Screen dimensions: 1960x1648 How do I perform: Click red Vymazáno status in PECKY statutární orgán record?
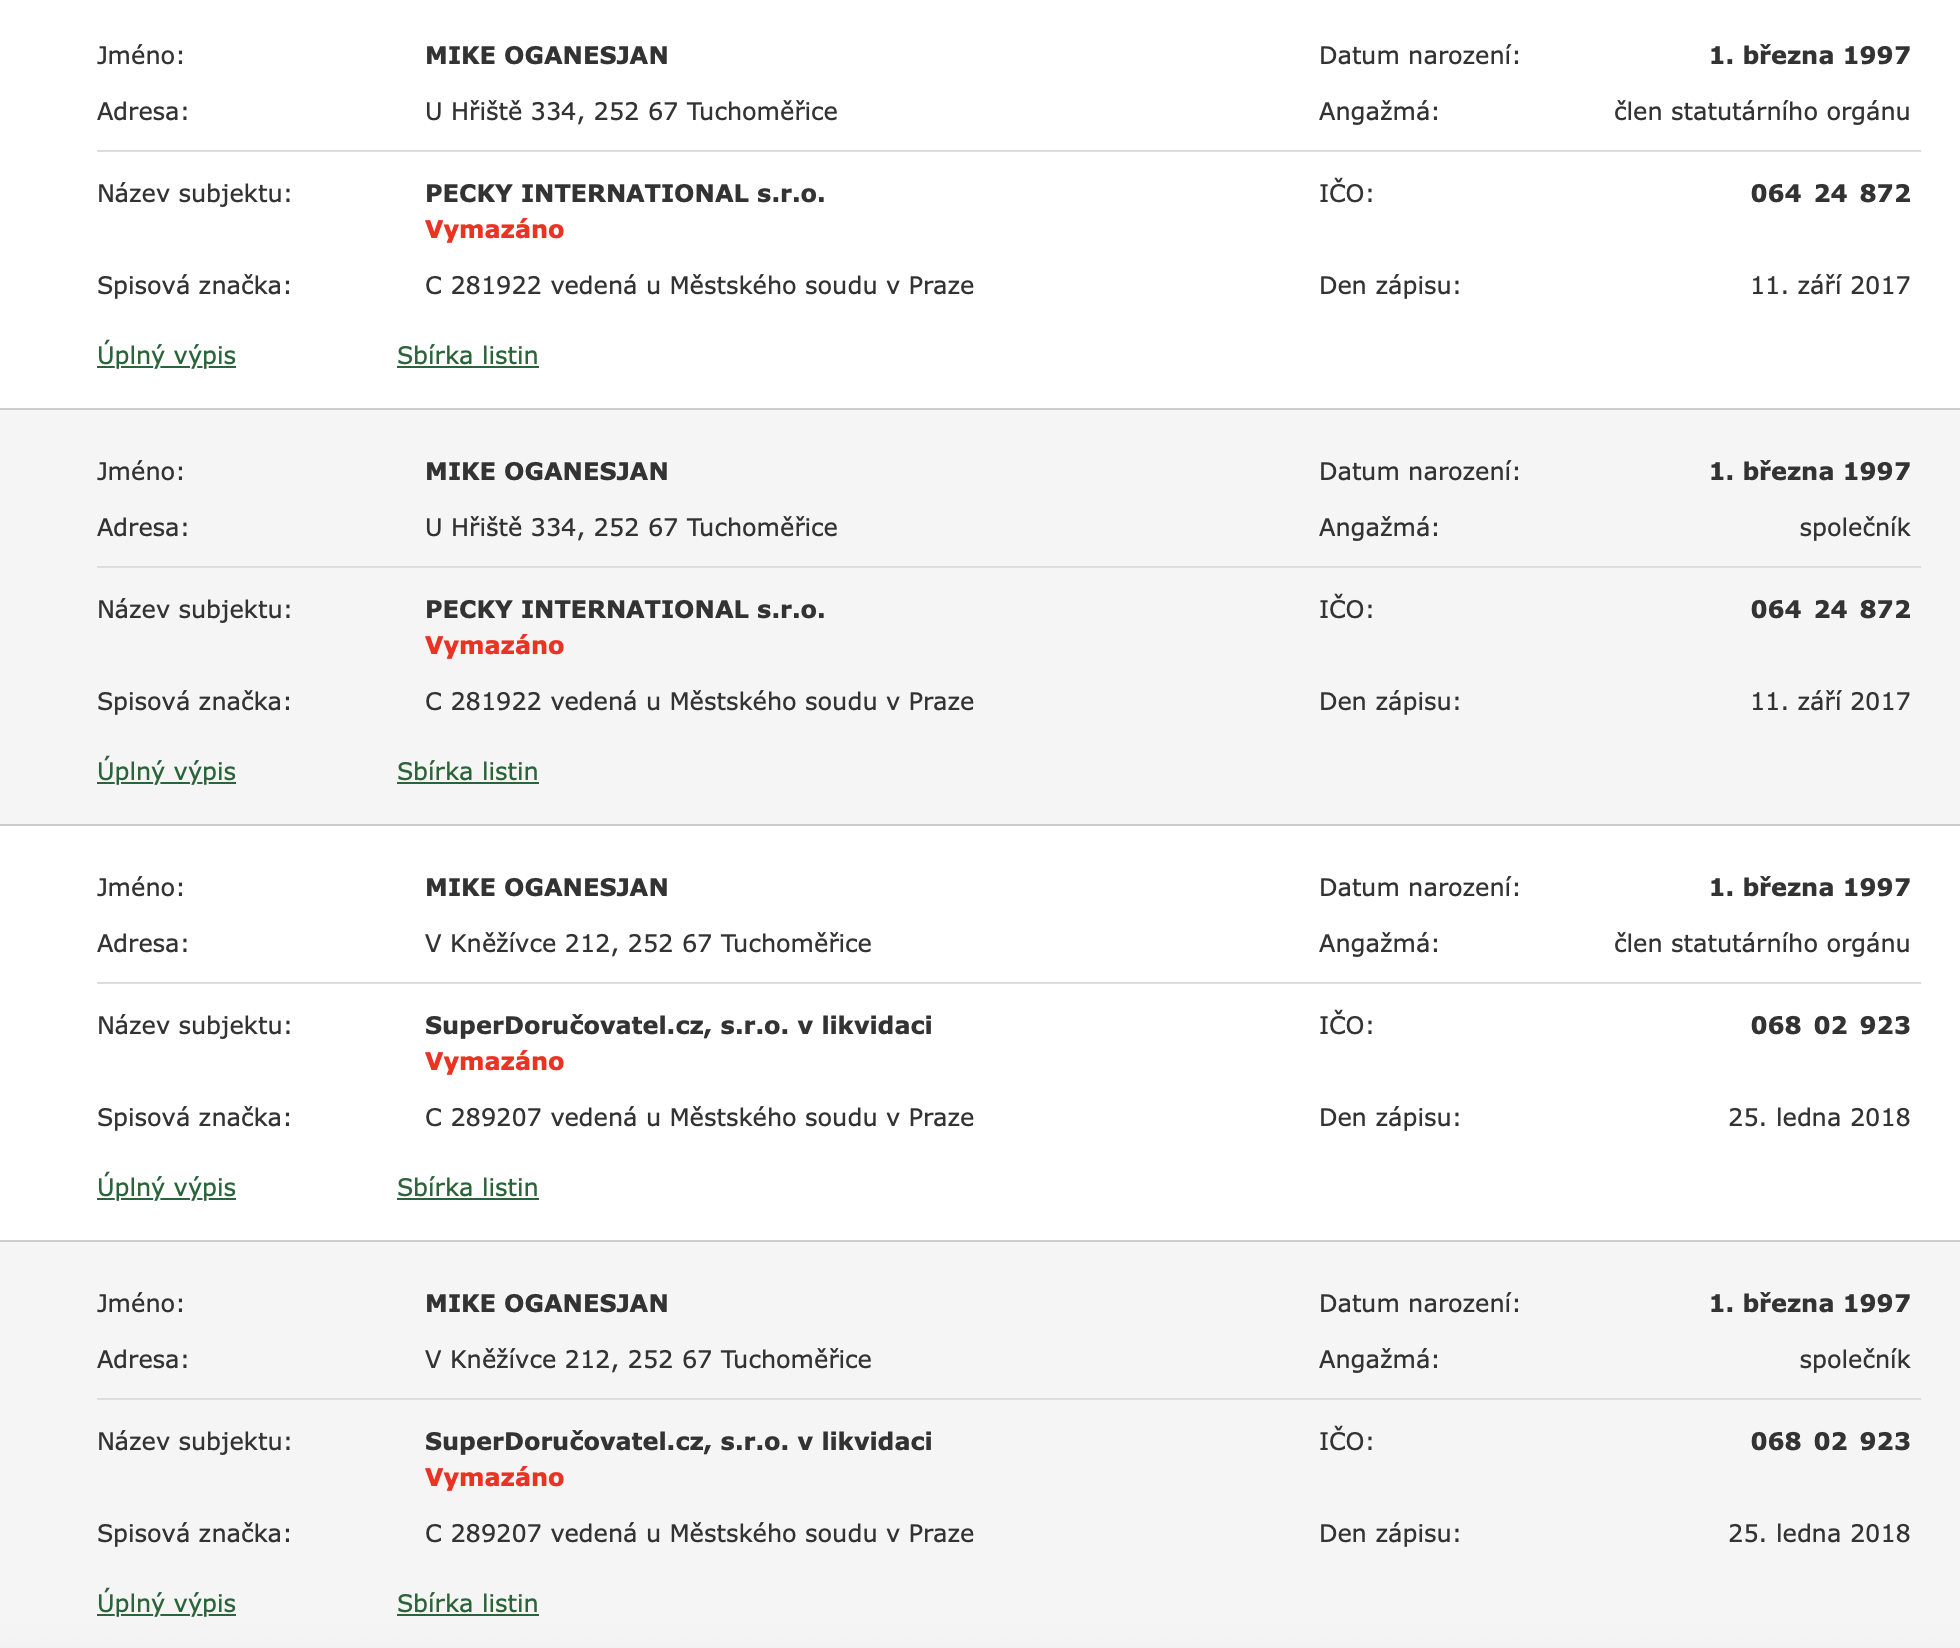click(x=494, y=229)
